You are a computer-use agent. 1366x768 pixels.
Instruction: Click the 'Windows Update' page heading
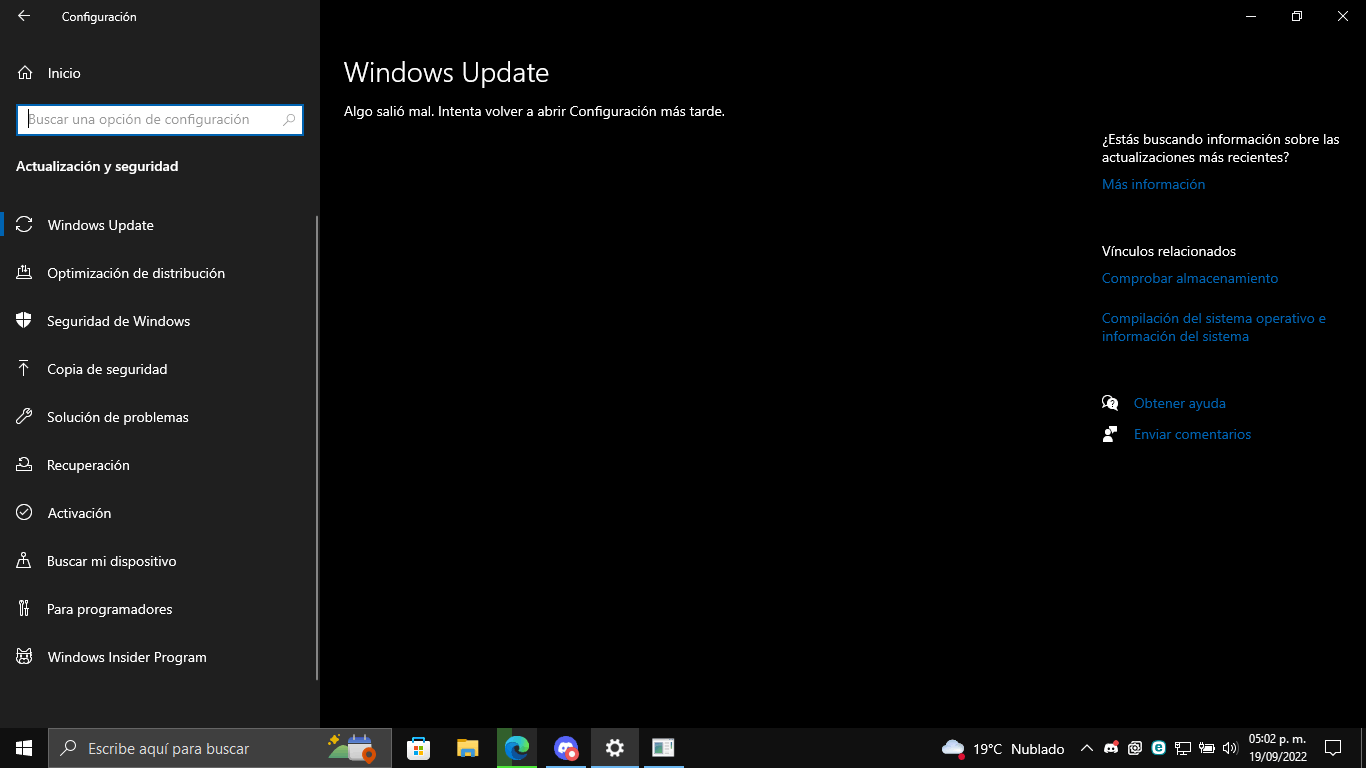(446, 73)
